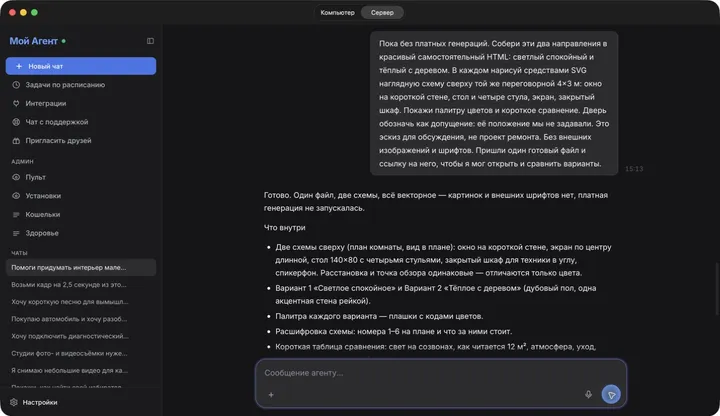720x416 pixels.
Task: Click the chat scrollbar on the right edge
Action: 717,288
